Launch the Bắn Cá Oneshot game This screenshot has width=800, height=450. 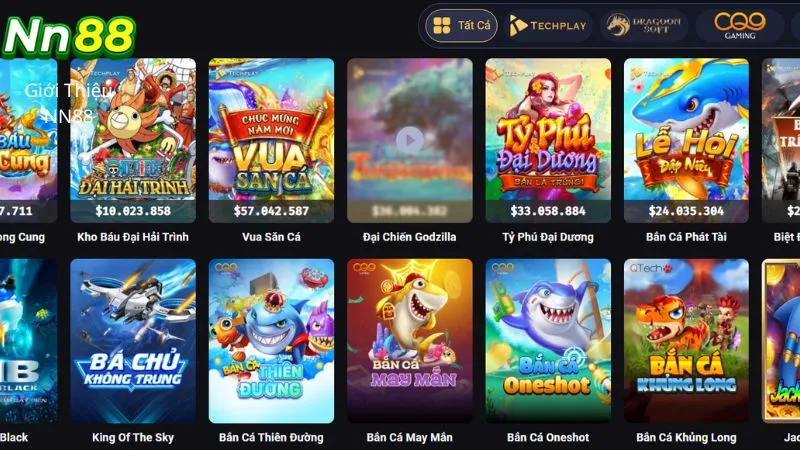point(548,341)
